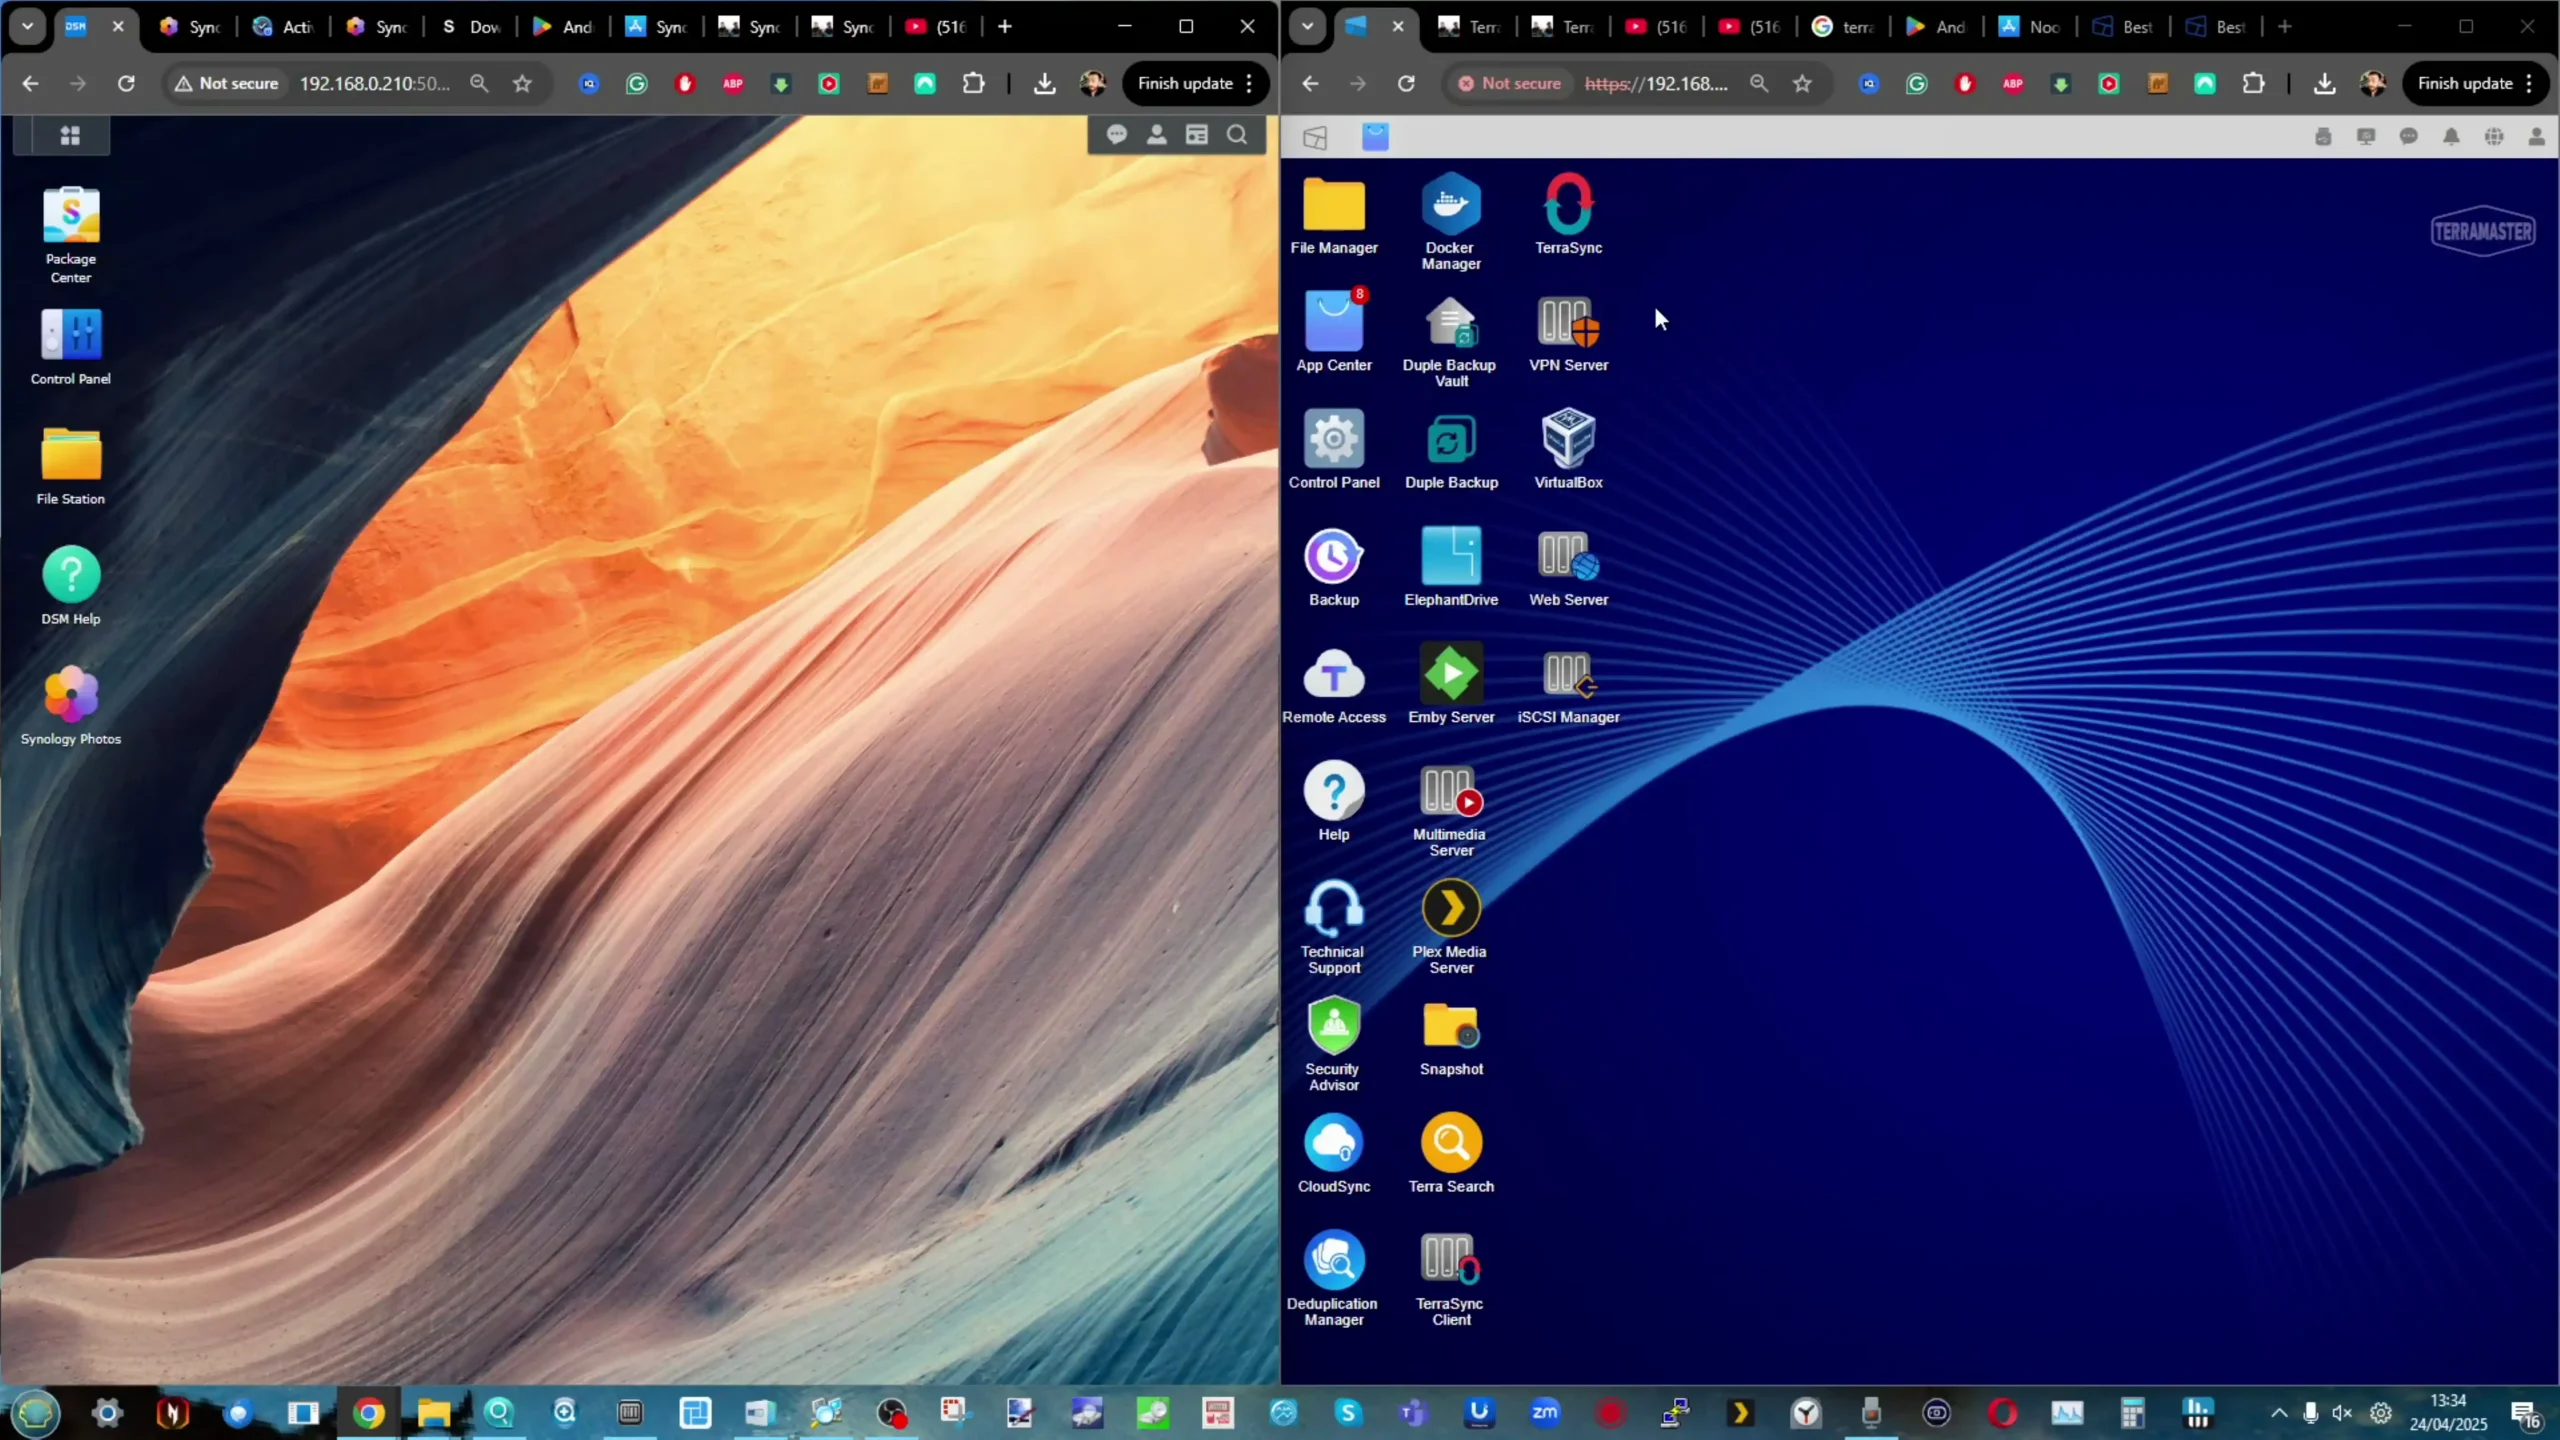Show hidden system tray icons
This screenshot has width=2560, height=1440.
[2279, 1413]
